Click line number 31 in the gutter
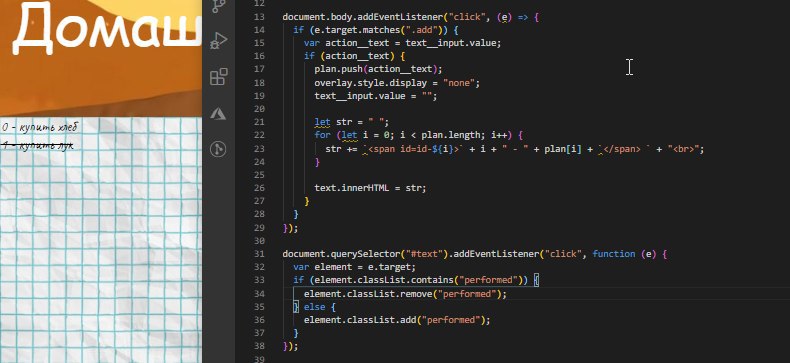This screenshot has width=790, height=363. (259, 254)
